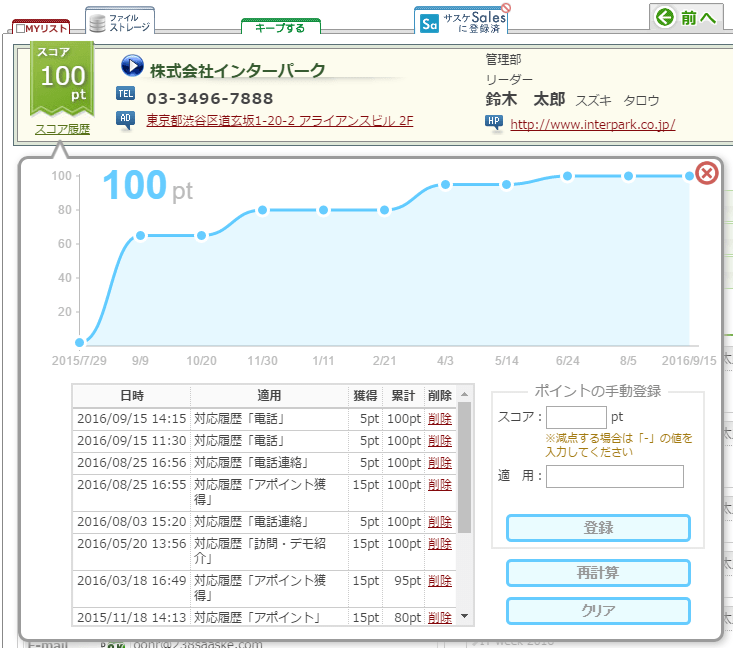Viewport: 733px width, 648px height.
Task: Click the 適用 text field
Action: tap(615, 476)
